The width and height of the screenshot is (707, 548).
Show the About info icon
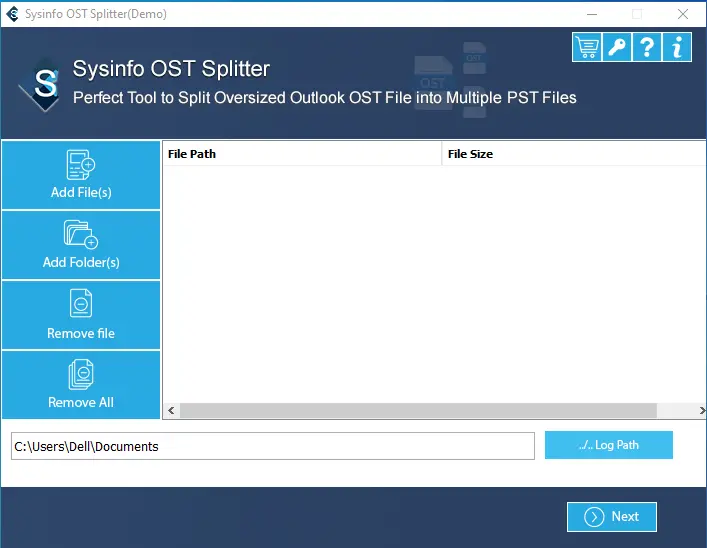[677, 47]
